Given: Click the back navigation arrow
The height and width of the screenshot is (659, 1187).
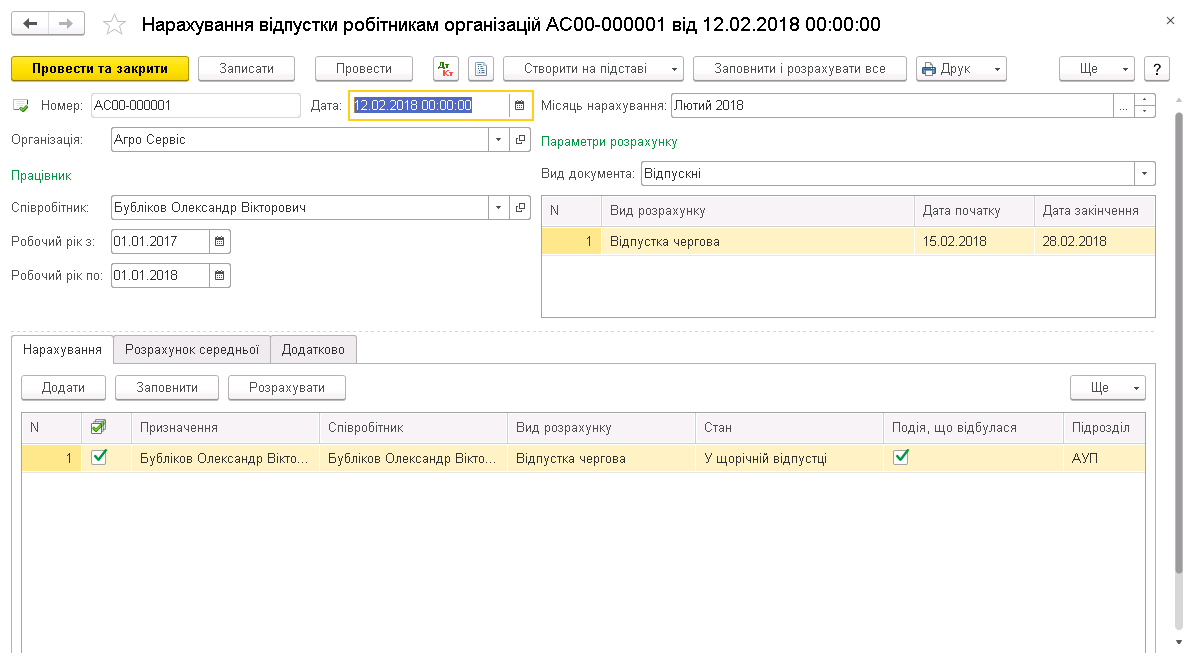Looking at the screenshot, I should point(30,23).
